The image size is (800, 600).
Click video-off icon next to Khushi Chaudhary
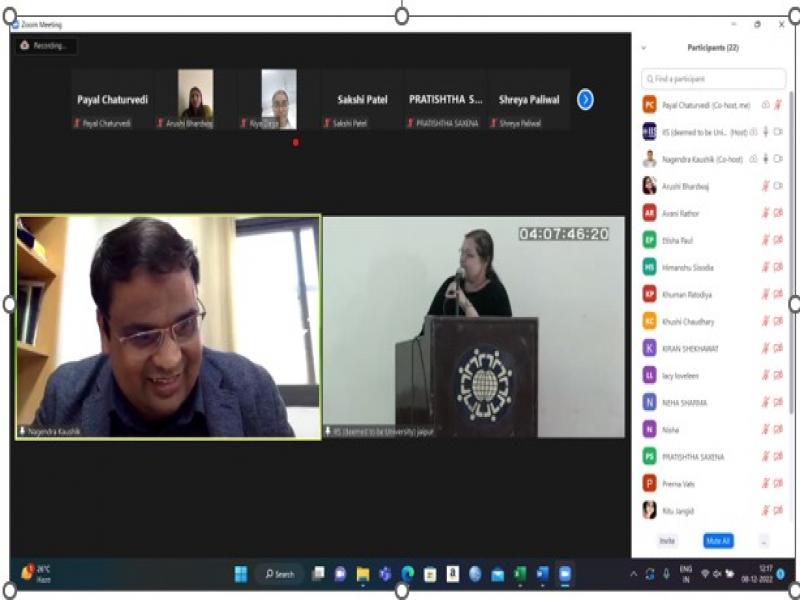click(778, 321)
